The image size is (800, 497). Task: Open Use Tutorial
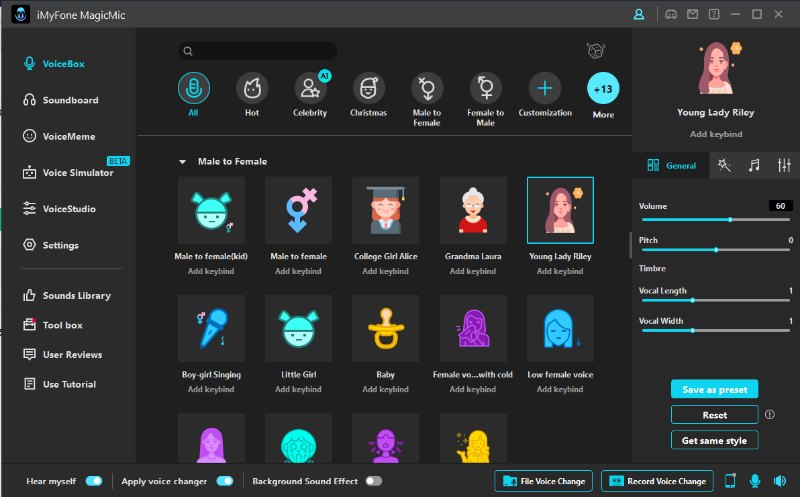pos(60,384)
